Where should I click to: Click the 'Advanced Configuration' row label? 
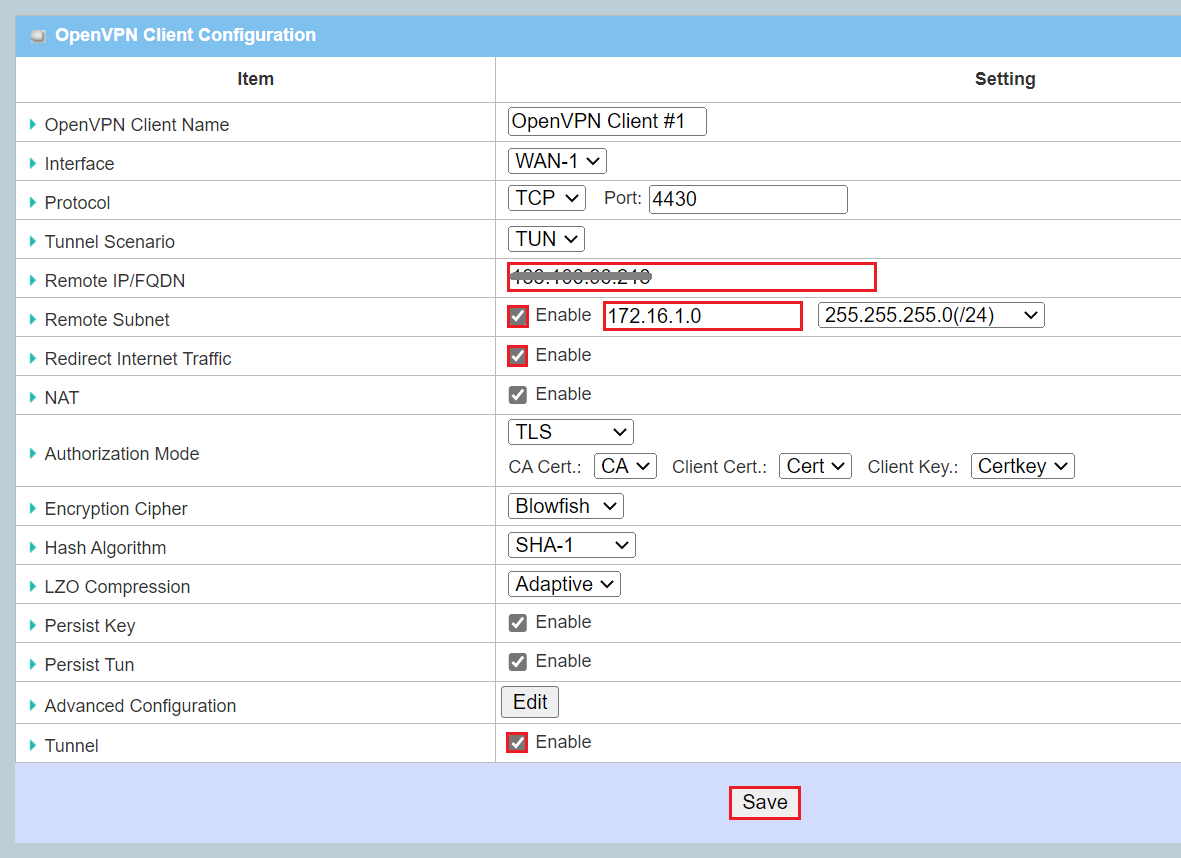(x=140, y=706)
